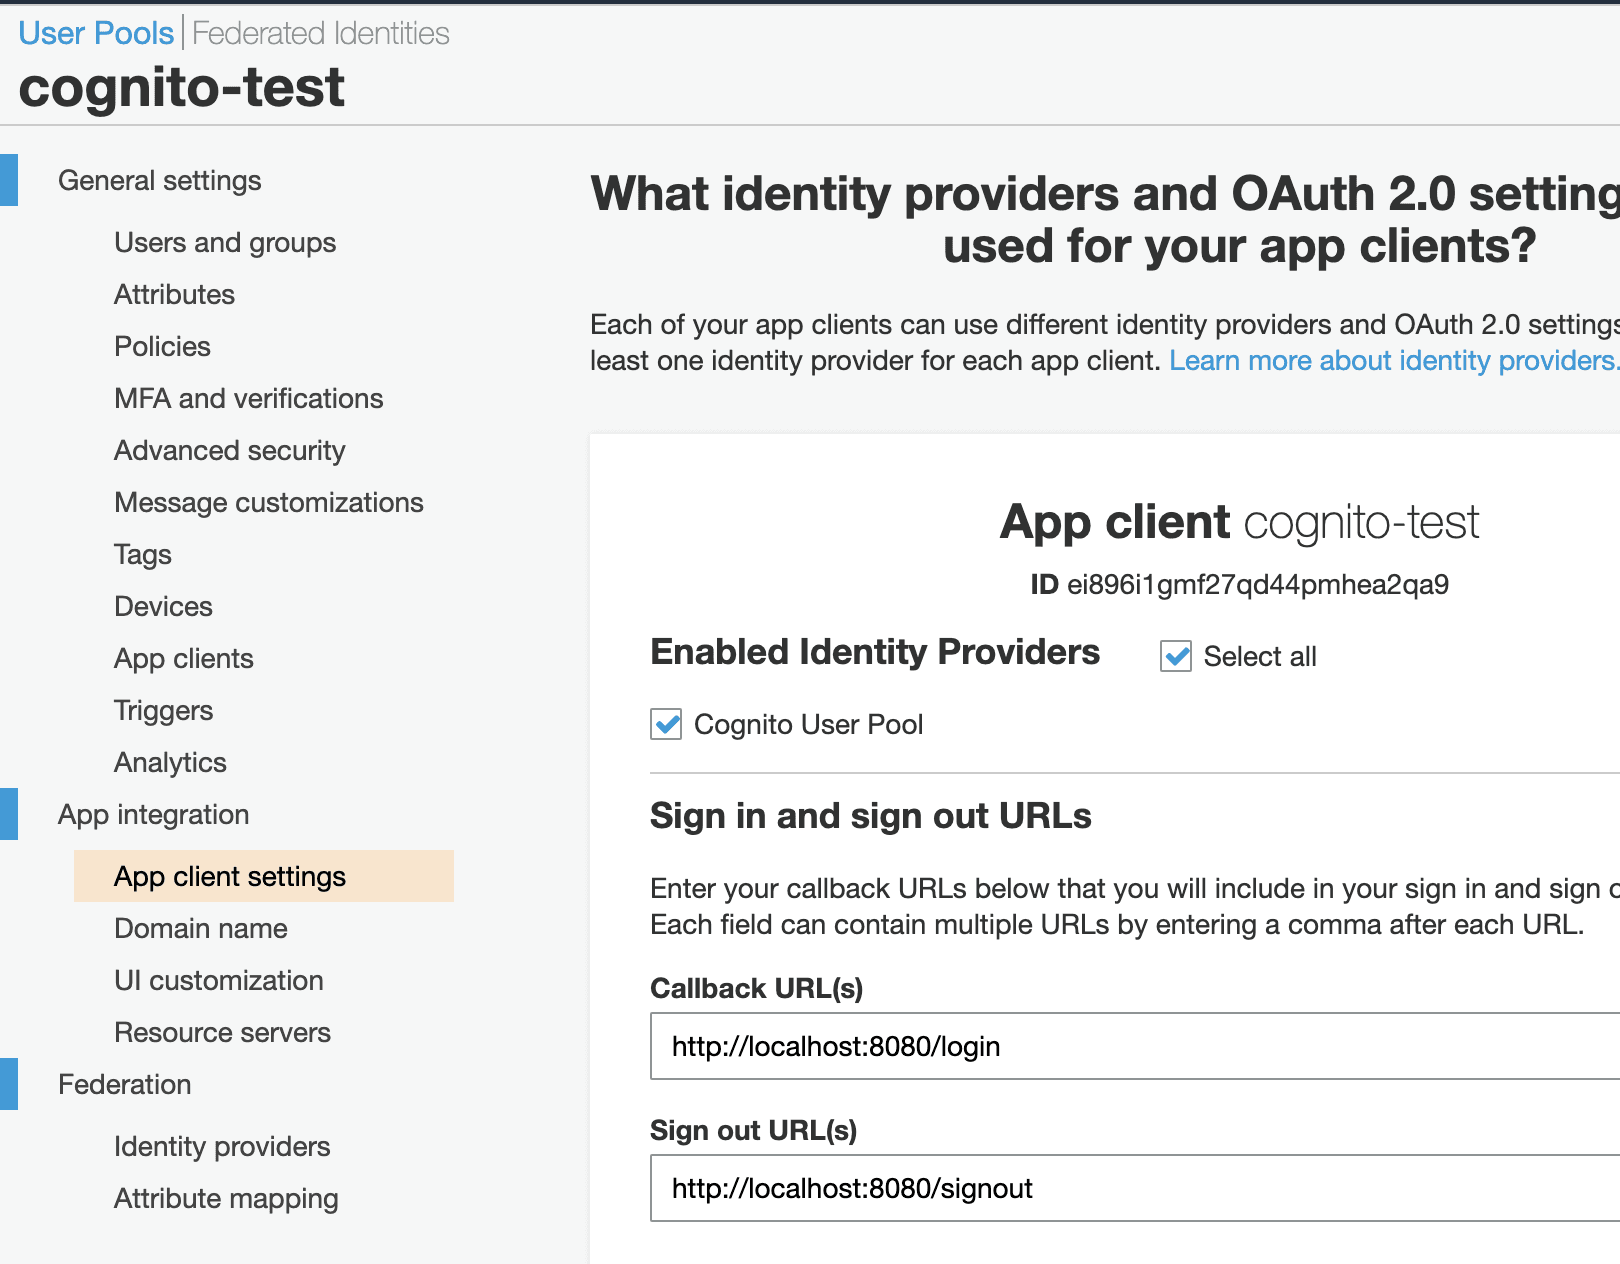Go to Attributes page
Screen dimensions: 1620x1264
tap(174, 294)
